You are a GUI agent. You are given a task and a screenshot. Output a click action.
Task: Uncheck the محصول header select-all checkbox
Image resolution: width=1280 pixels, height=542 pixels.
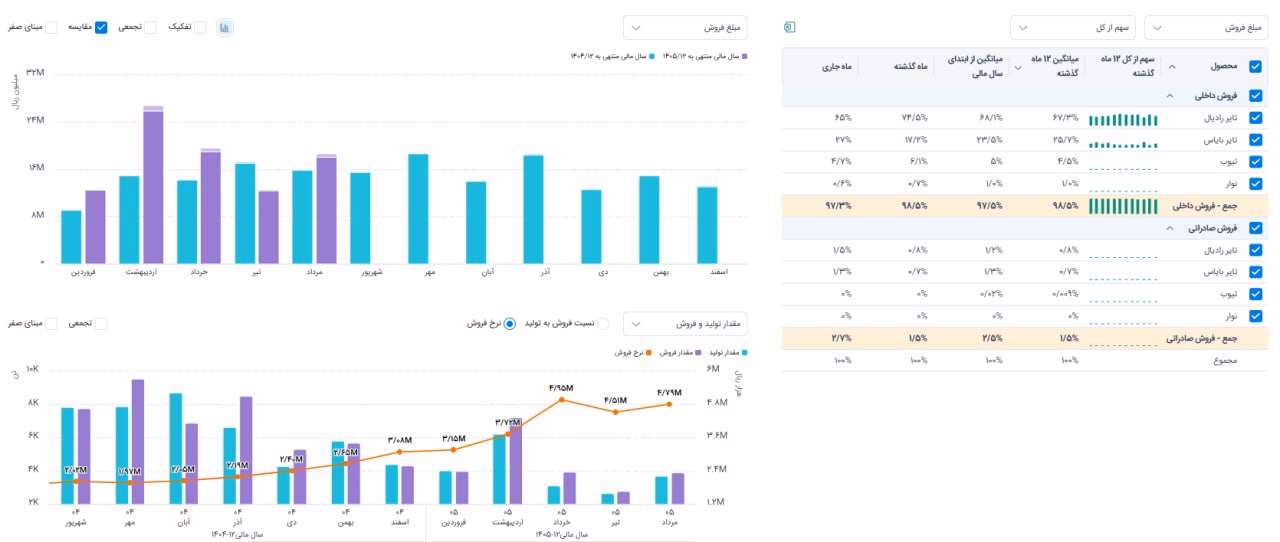click(x=1256, y=67)
